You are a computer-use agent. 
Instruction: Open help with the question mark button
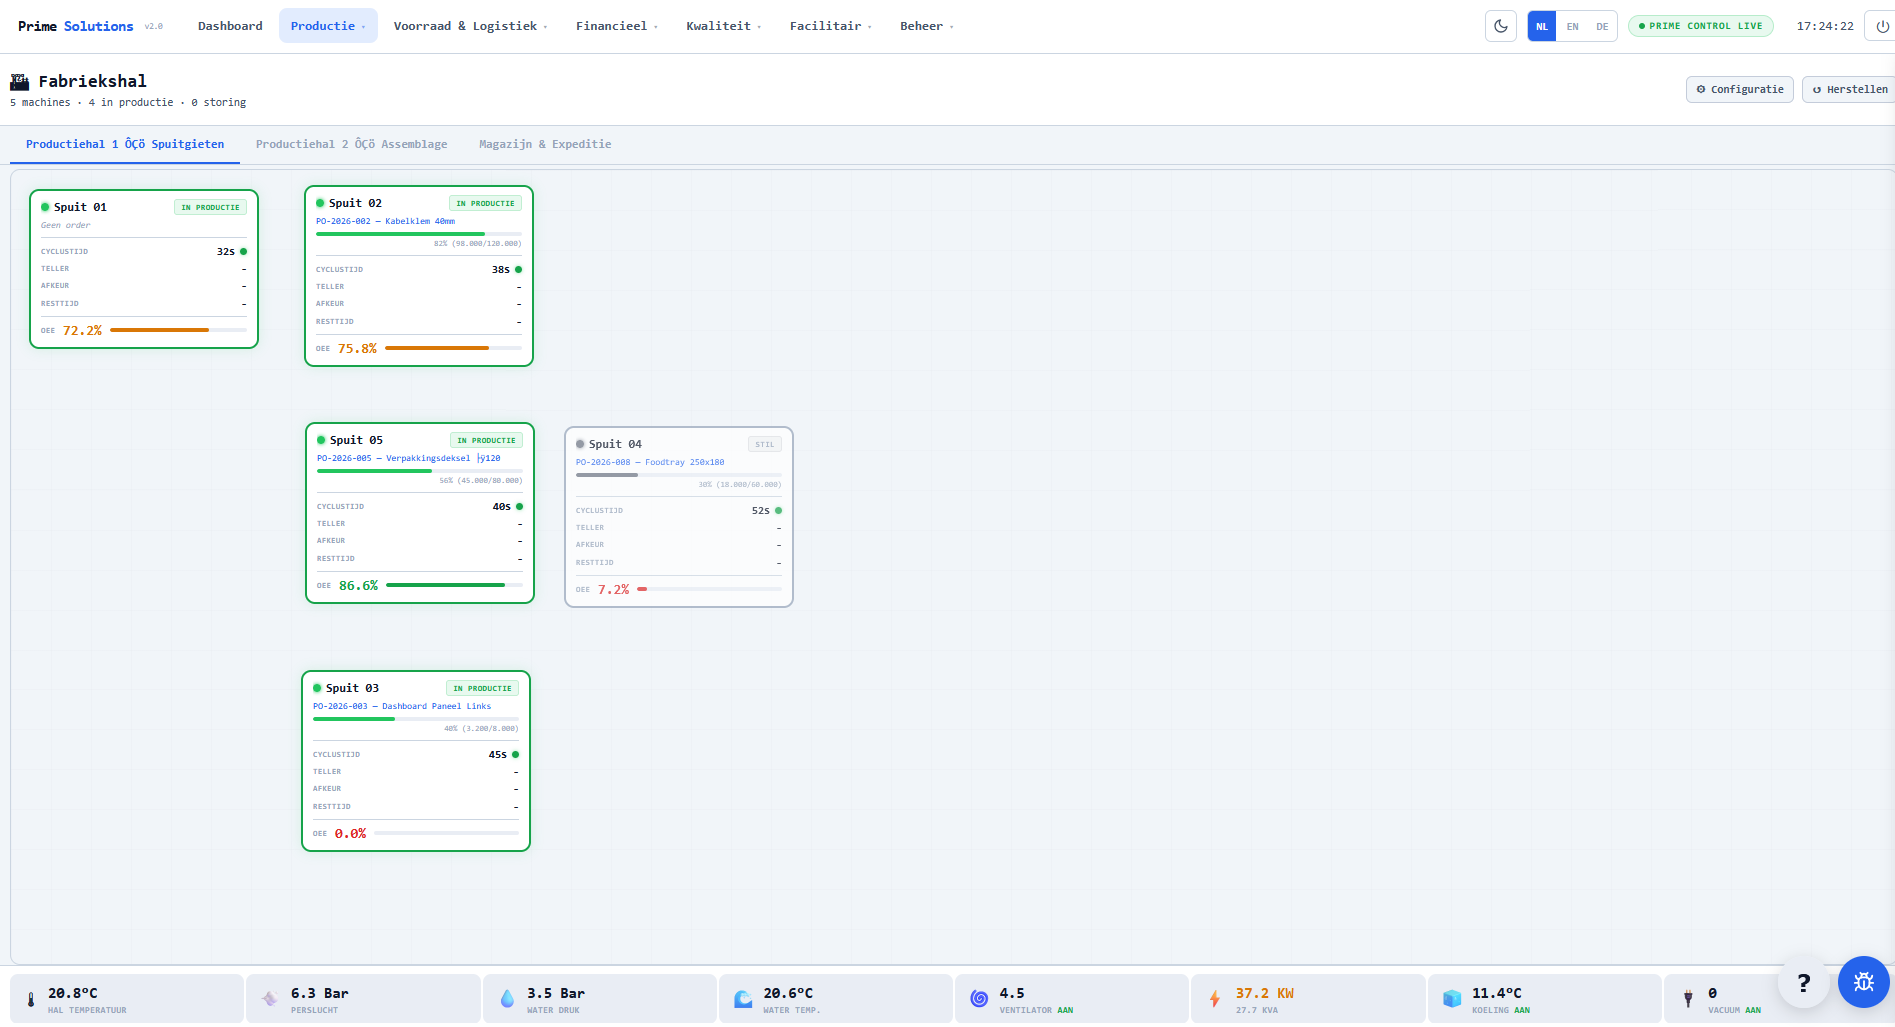click(x=1804, y=982)
